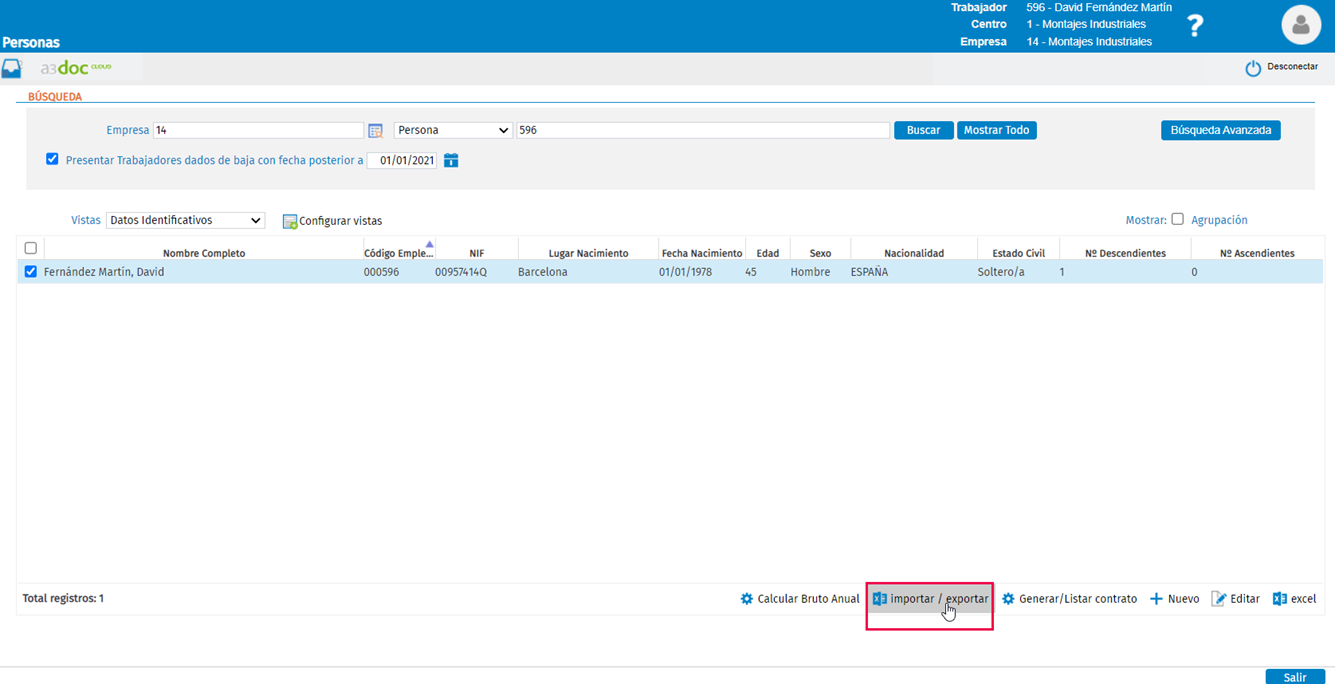Click the search text field containing 596

(702, 130)
